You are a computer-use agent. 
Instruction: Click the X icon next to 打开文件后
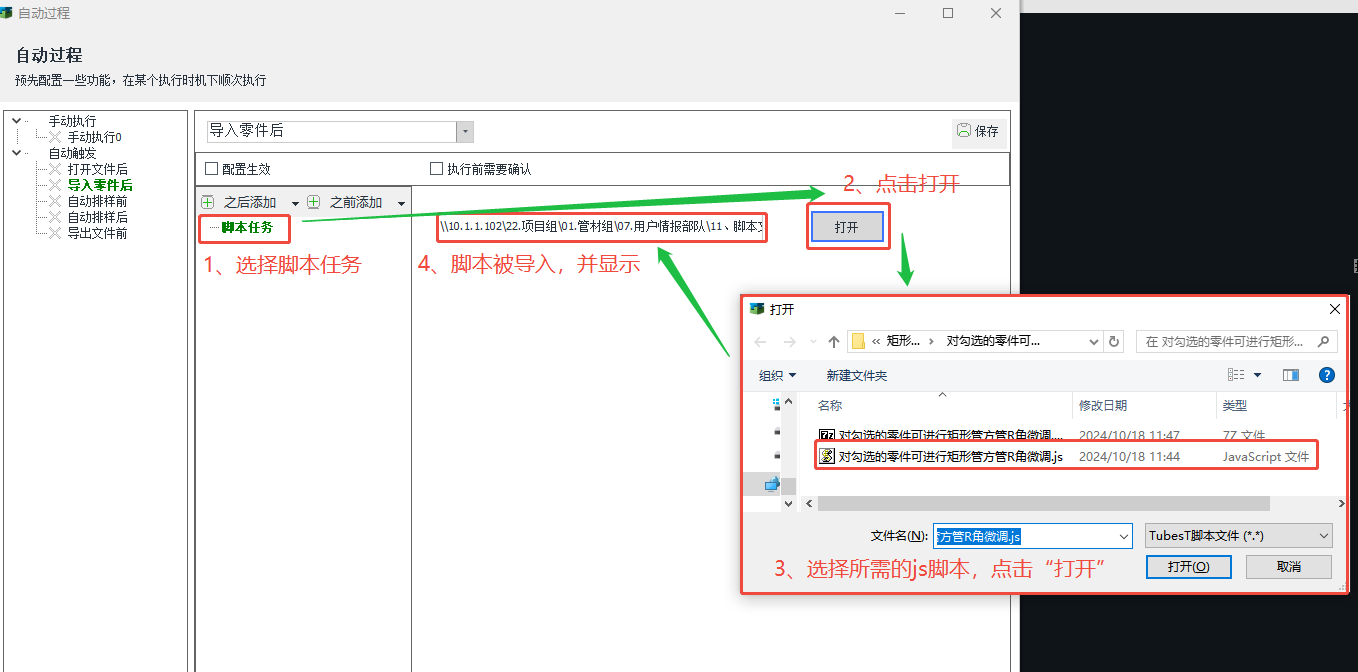55,169
